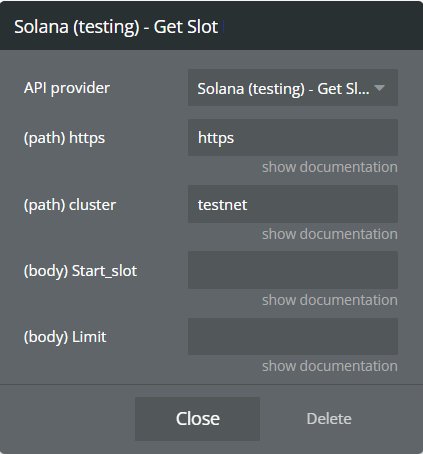Click the divider line above Close button
The height and width of the screenshot is (454, 423).
pos(211,384)
